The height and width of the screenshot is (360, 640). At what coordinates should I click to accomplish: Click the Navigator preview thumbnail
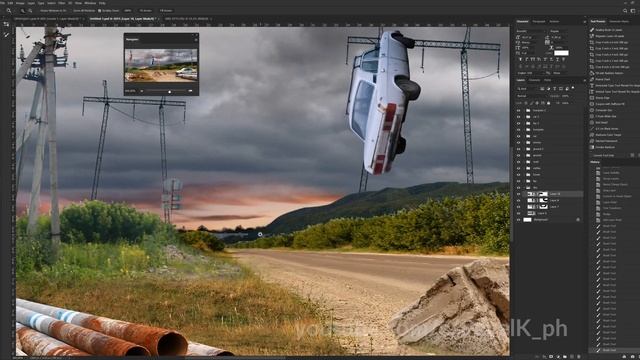[x=161, y=65]
